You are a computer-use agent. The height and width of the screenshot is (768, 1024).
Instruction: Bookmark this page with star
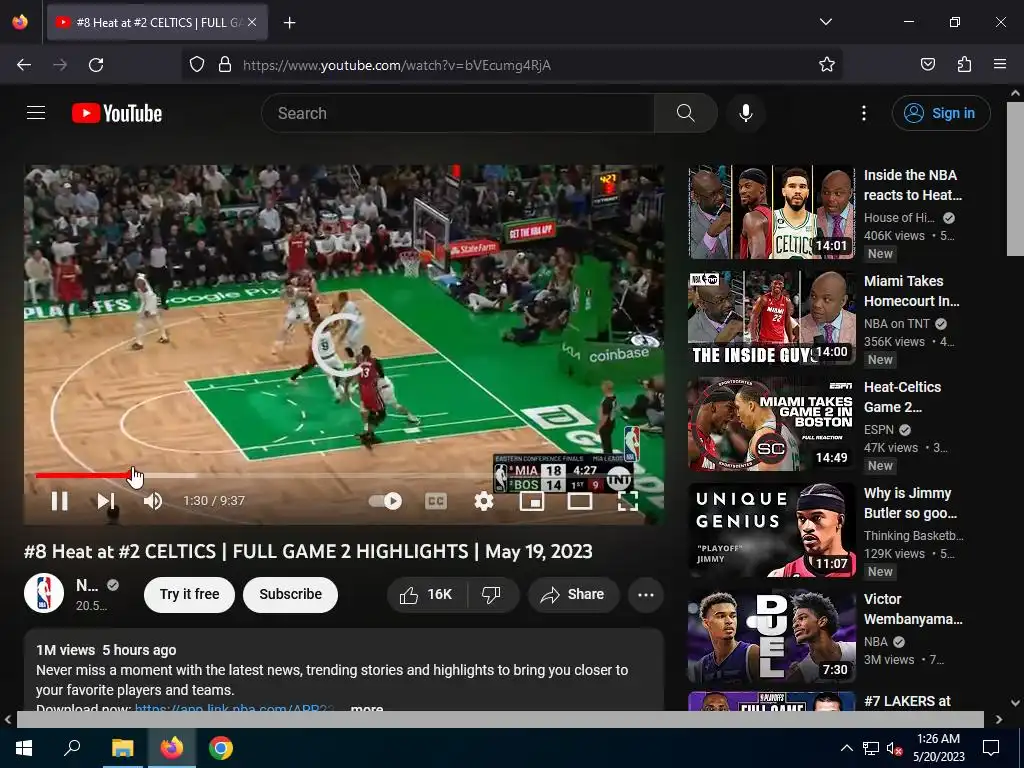click(x=827, y=65)
